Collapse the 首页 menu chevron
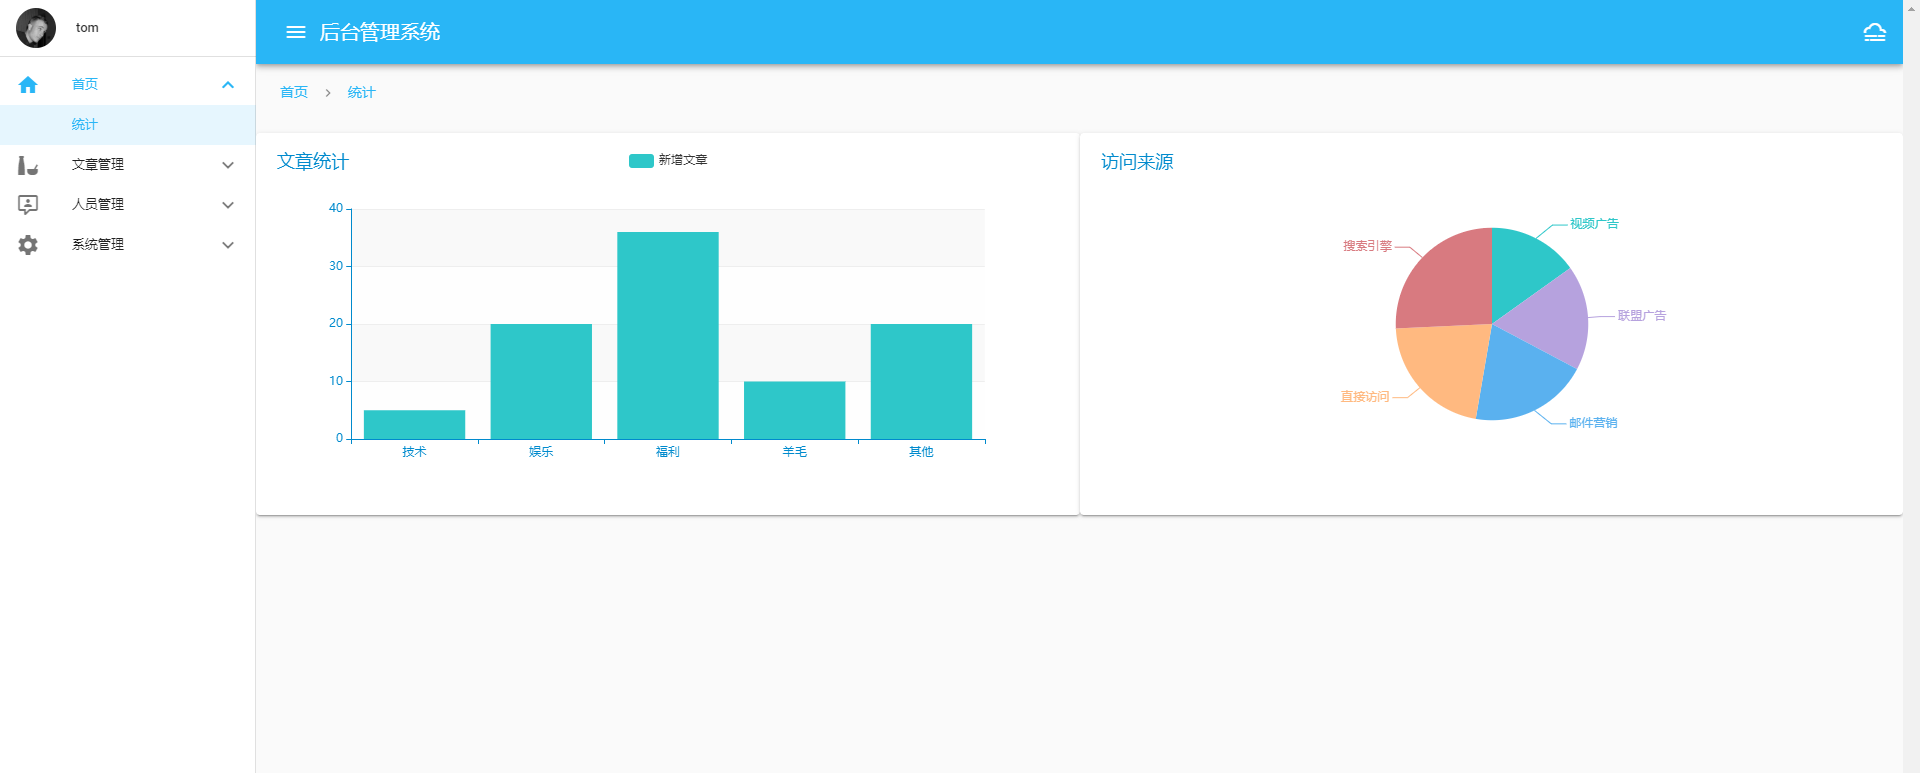The height and width of the screenshot is (773, 1920). coord(228,85)
